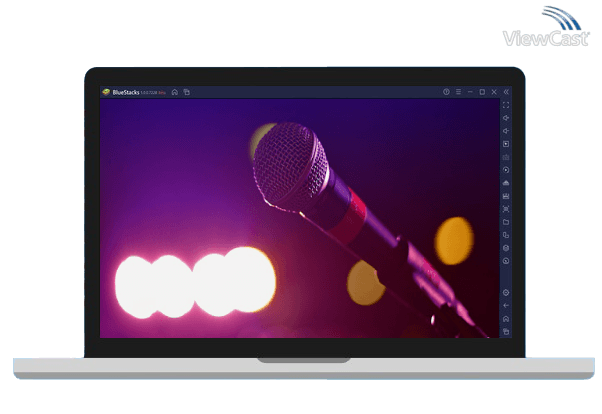This screenshot has height=414, width=602.
Task: Click the home icon at the sidebar bottom
Action: (506, 319)
